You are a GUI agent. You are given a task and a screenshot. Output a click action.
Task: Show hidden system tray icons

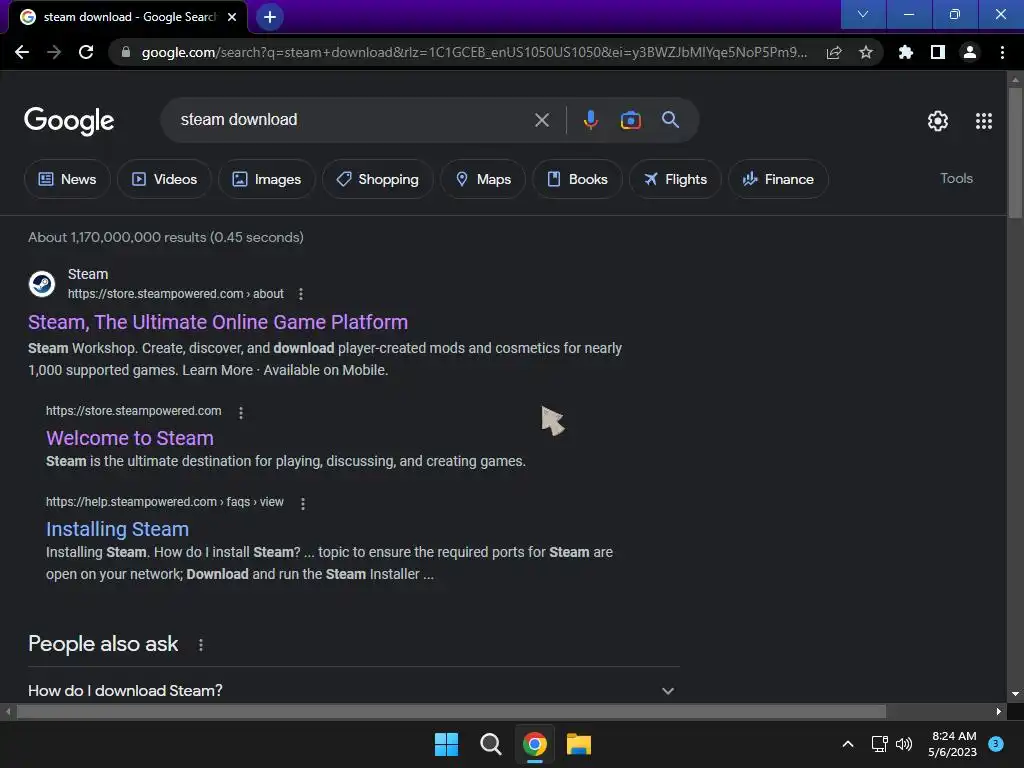click(848, 744)
